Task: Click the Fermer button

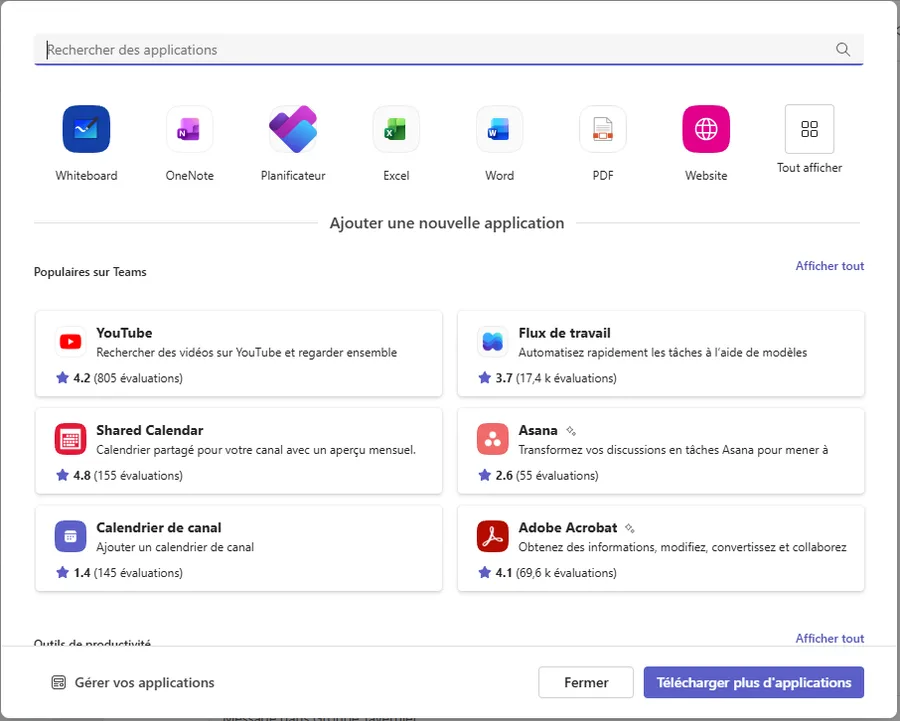Action: pos(586,683)
